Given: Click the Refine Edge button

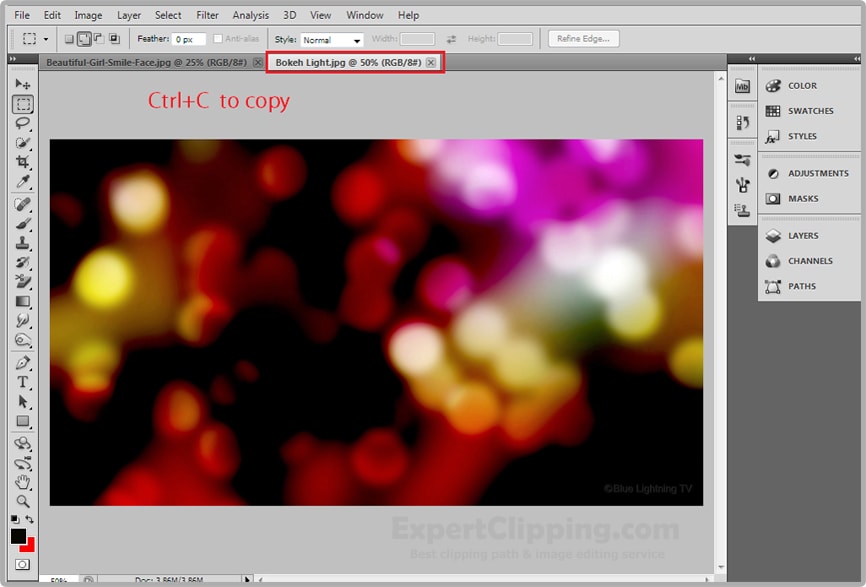Looking at the screenshot, I should pos(584,39).
